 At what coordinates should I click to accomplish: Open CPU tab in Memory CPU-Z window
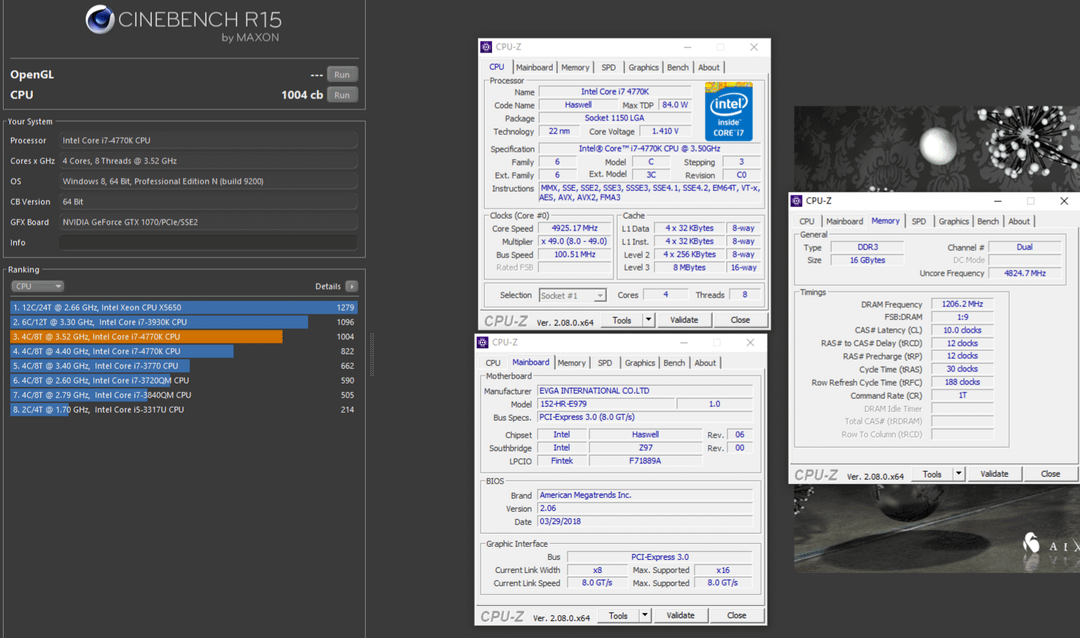807,222
